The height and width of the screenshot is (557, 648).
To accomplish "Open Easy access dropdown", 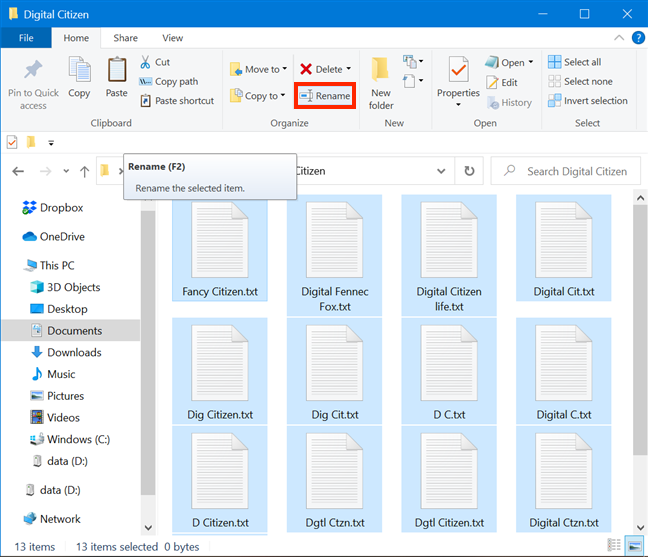I will click(413, 81).
